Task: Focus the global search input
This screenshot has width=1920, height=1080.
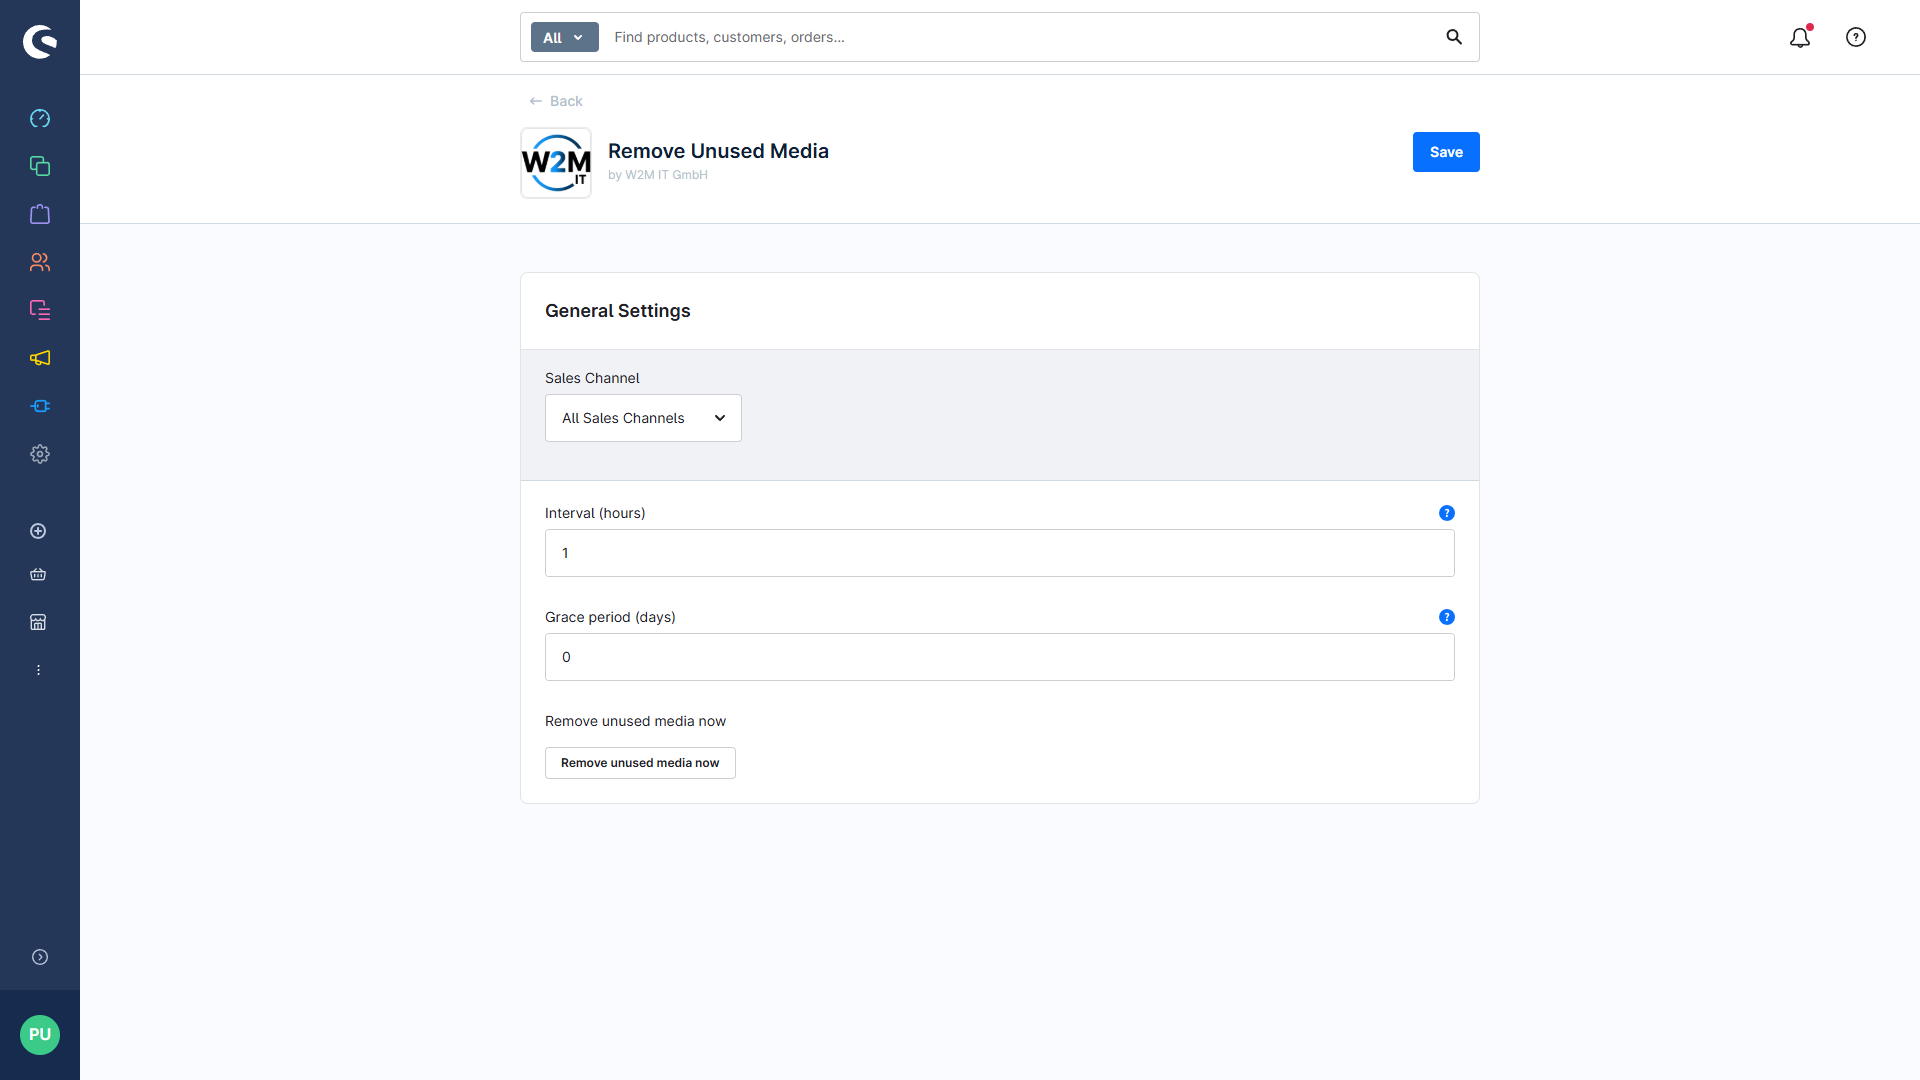Action: (x=1020, y=37)
